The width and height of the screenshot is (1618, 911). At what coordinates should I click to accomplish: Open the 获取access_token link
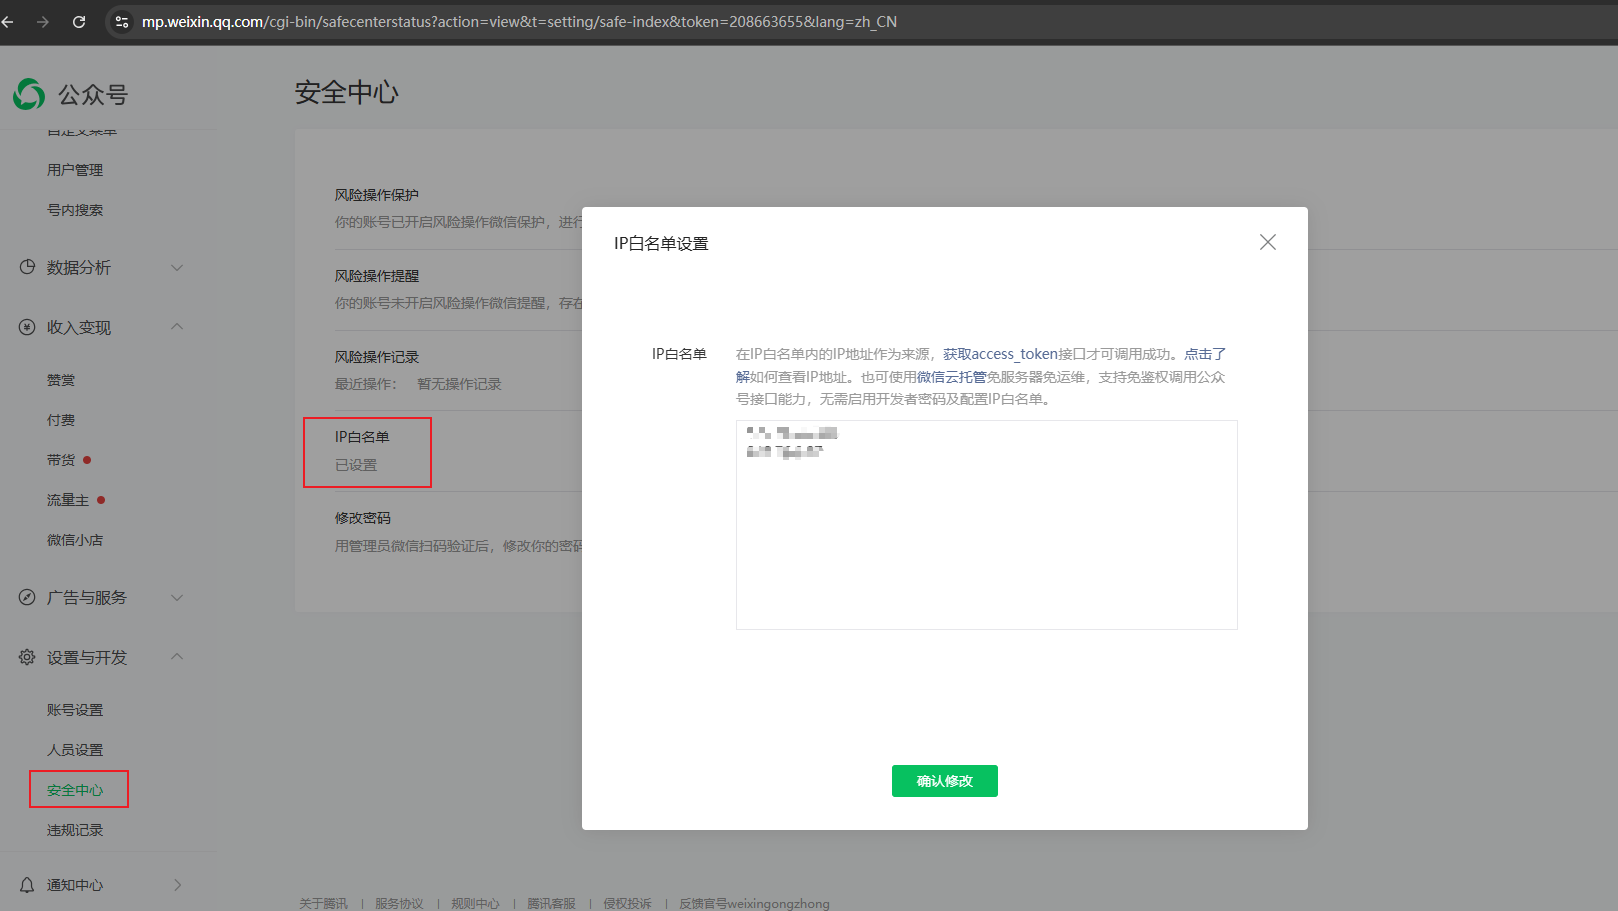1000,354
